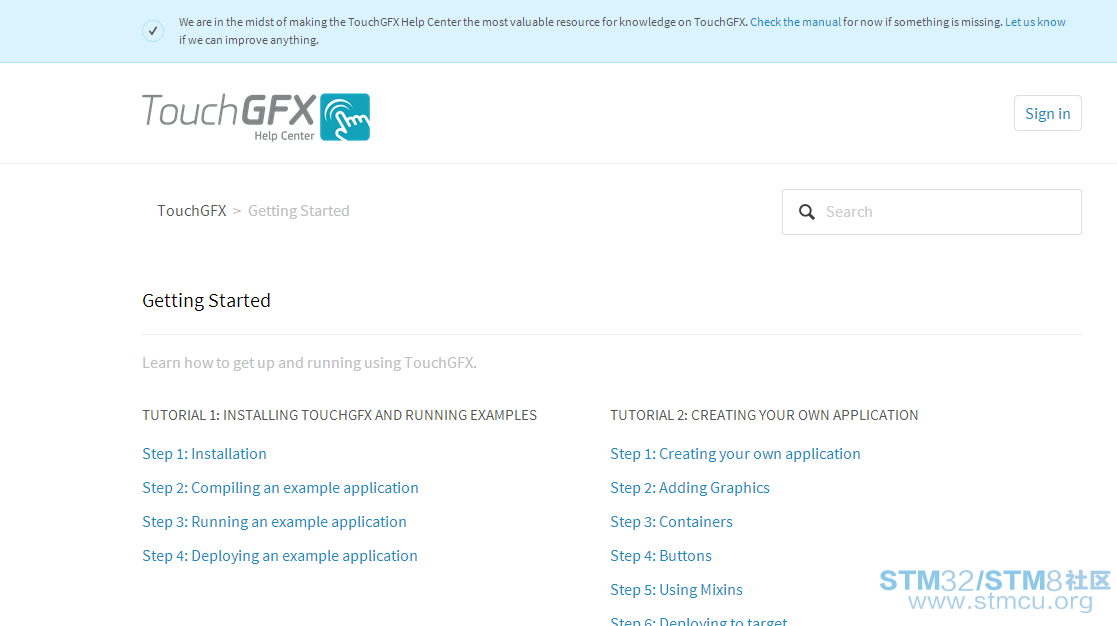Click the magnifying glass search icon
This screenshot has width=1117, height=626.
pyautogui.click(x=806, y=212)
